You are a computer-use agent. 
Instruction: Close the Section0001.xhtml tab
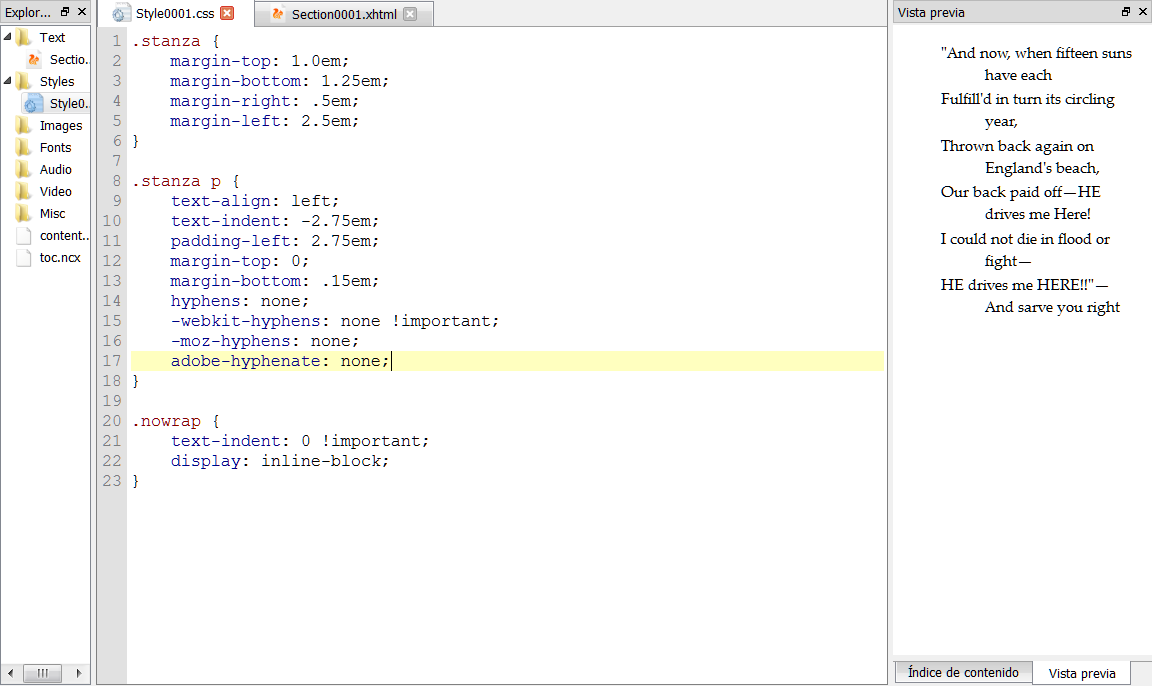410,14
